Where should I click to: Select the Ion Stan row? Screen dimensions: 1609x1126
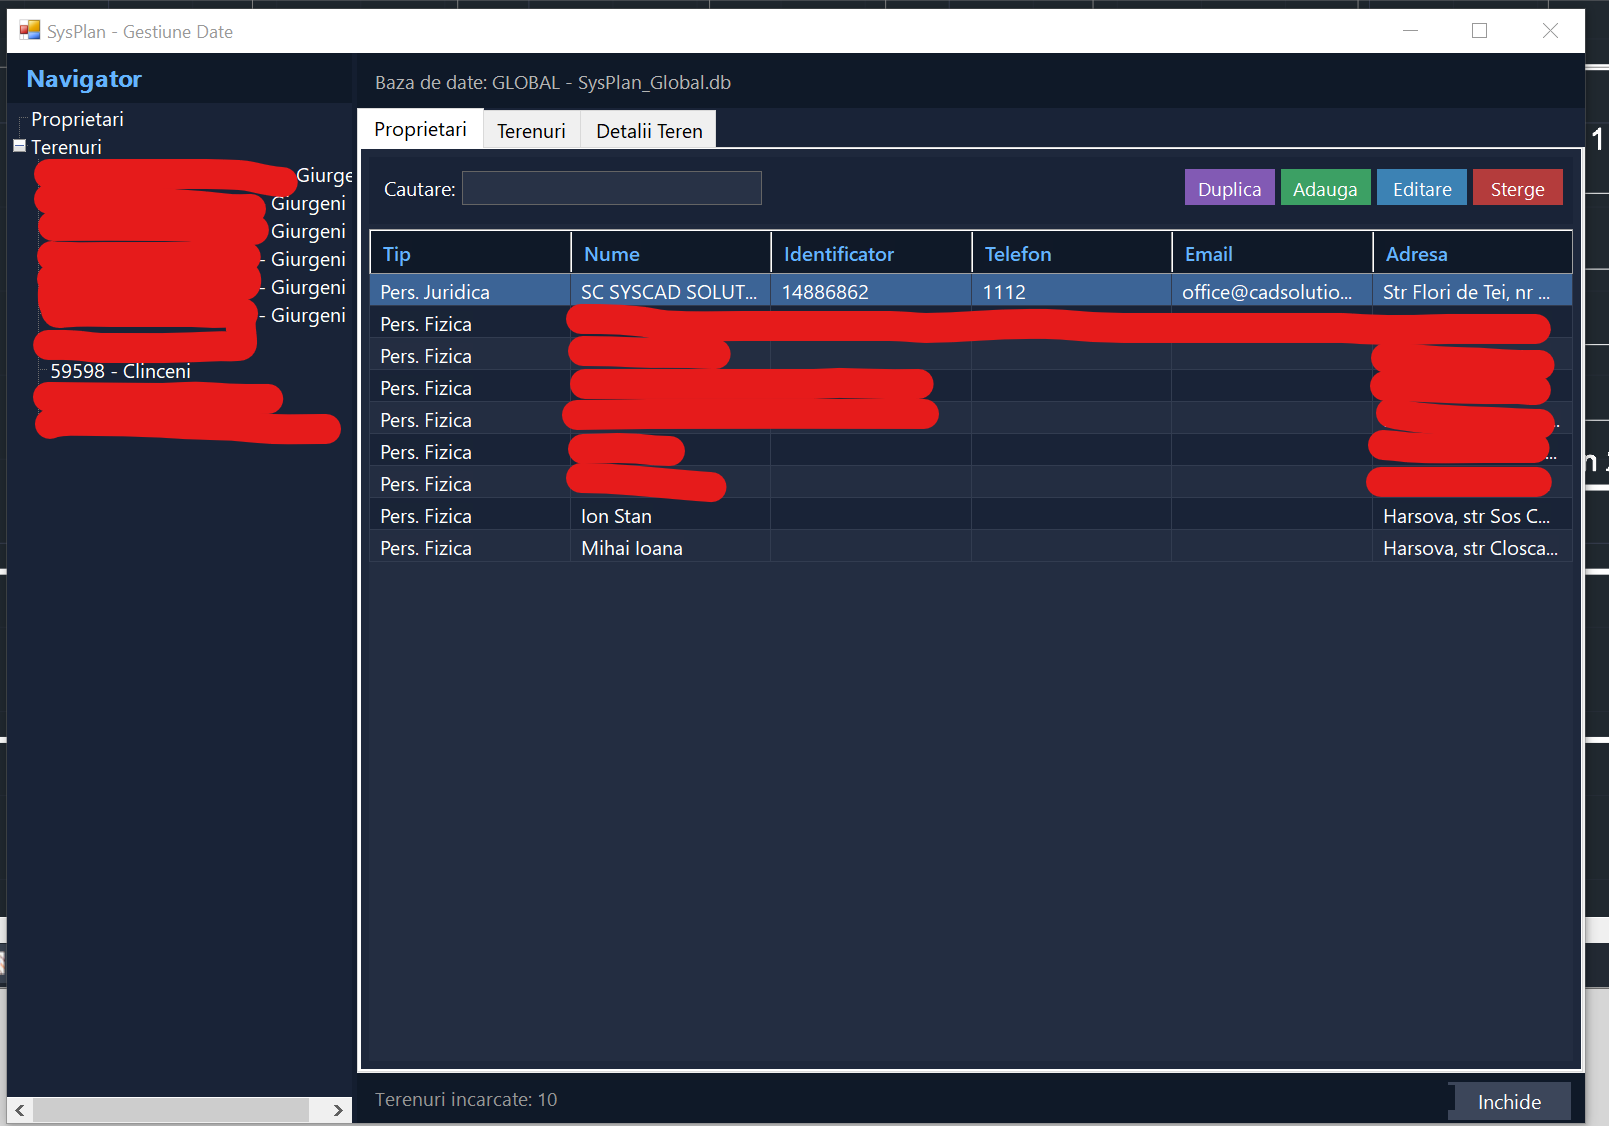[616, 516]
